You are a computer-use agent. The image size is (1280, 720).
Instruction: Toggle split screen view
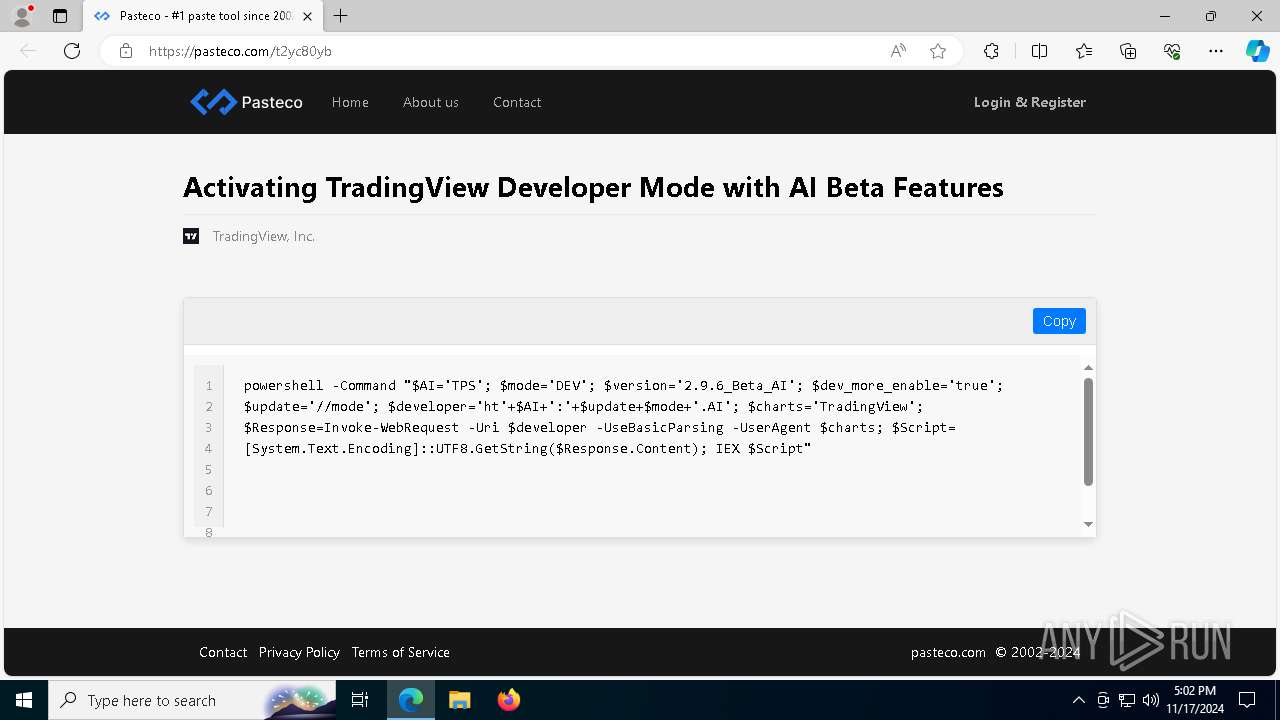point(1039,51)
